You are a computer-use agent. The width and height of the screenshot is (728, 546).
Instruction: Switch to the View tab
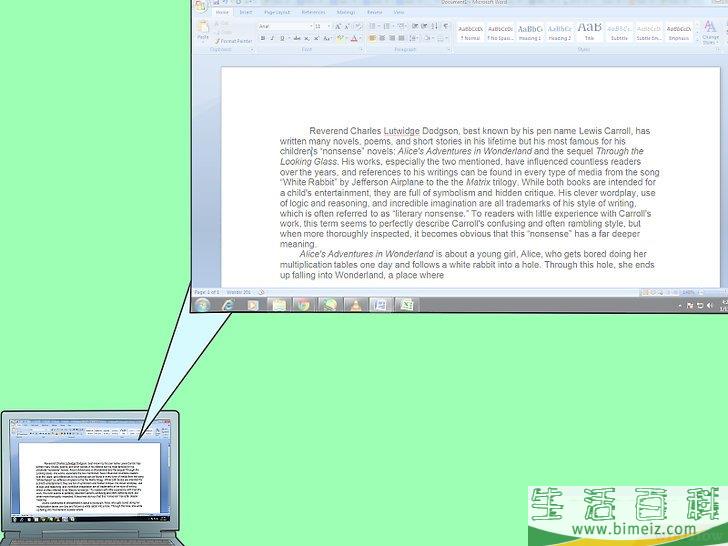[399, 12]
